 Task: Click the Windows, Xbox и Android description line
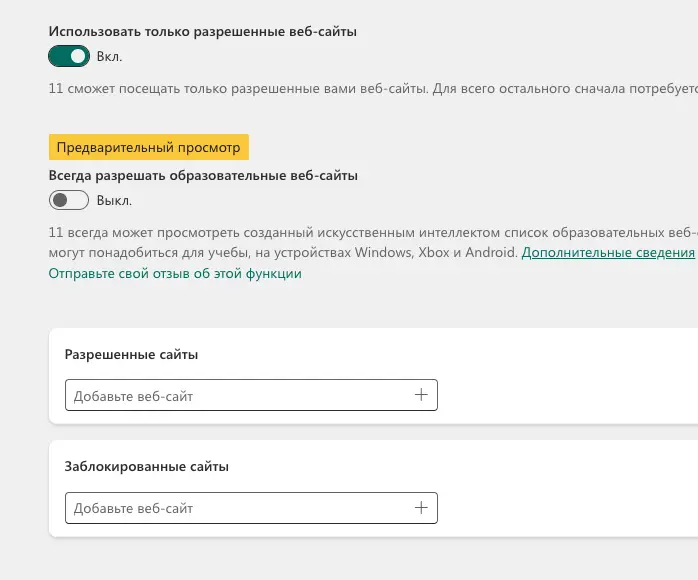283,253
